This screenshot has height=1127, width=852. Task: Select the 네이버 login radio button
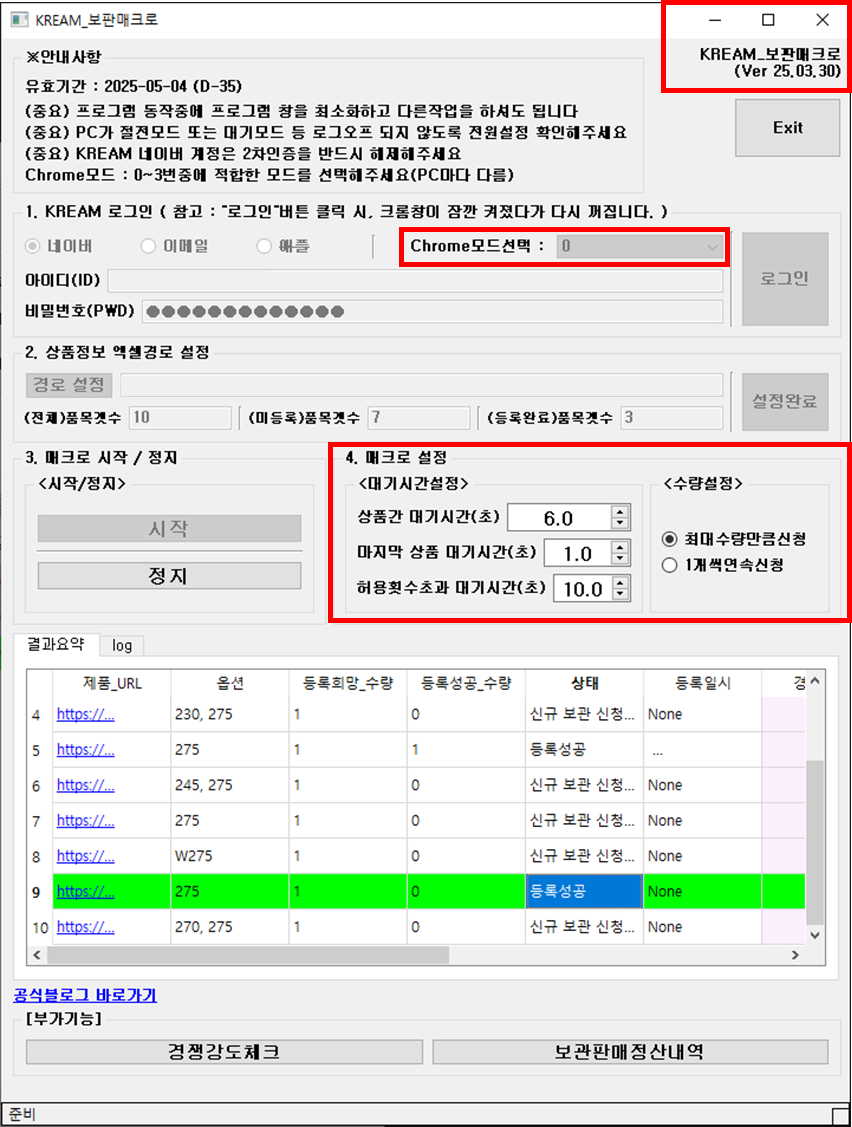32,247
